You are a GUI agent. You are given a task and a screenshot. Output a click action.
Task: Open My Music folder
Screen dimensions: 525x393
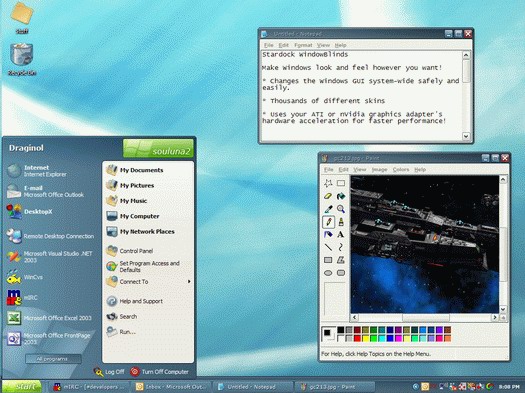pyautogui.click(x=148, y=201)
